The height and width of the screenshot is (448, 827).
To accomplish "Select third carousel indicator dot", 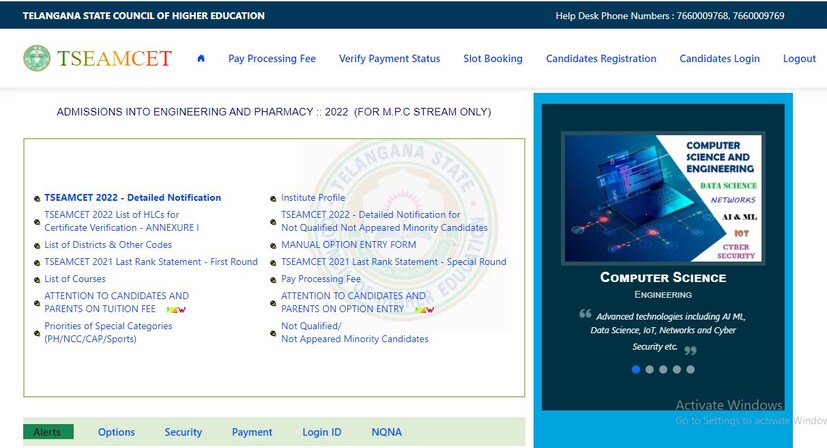I will pyautogui.click(x=663, y=369).
